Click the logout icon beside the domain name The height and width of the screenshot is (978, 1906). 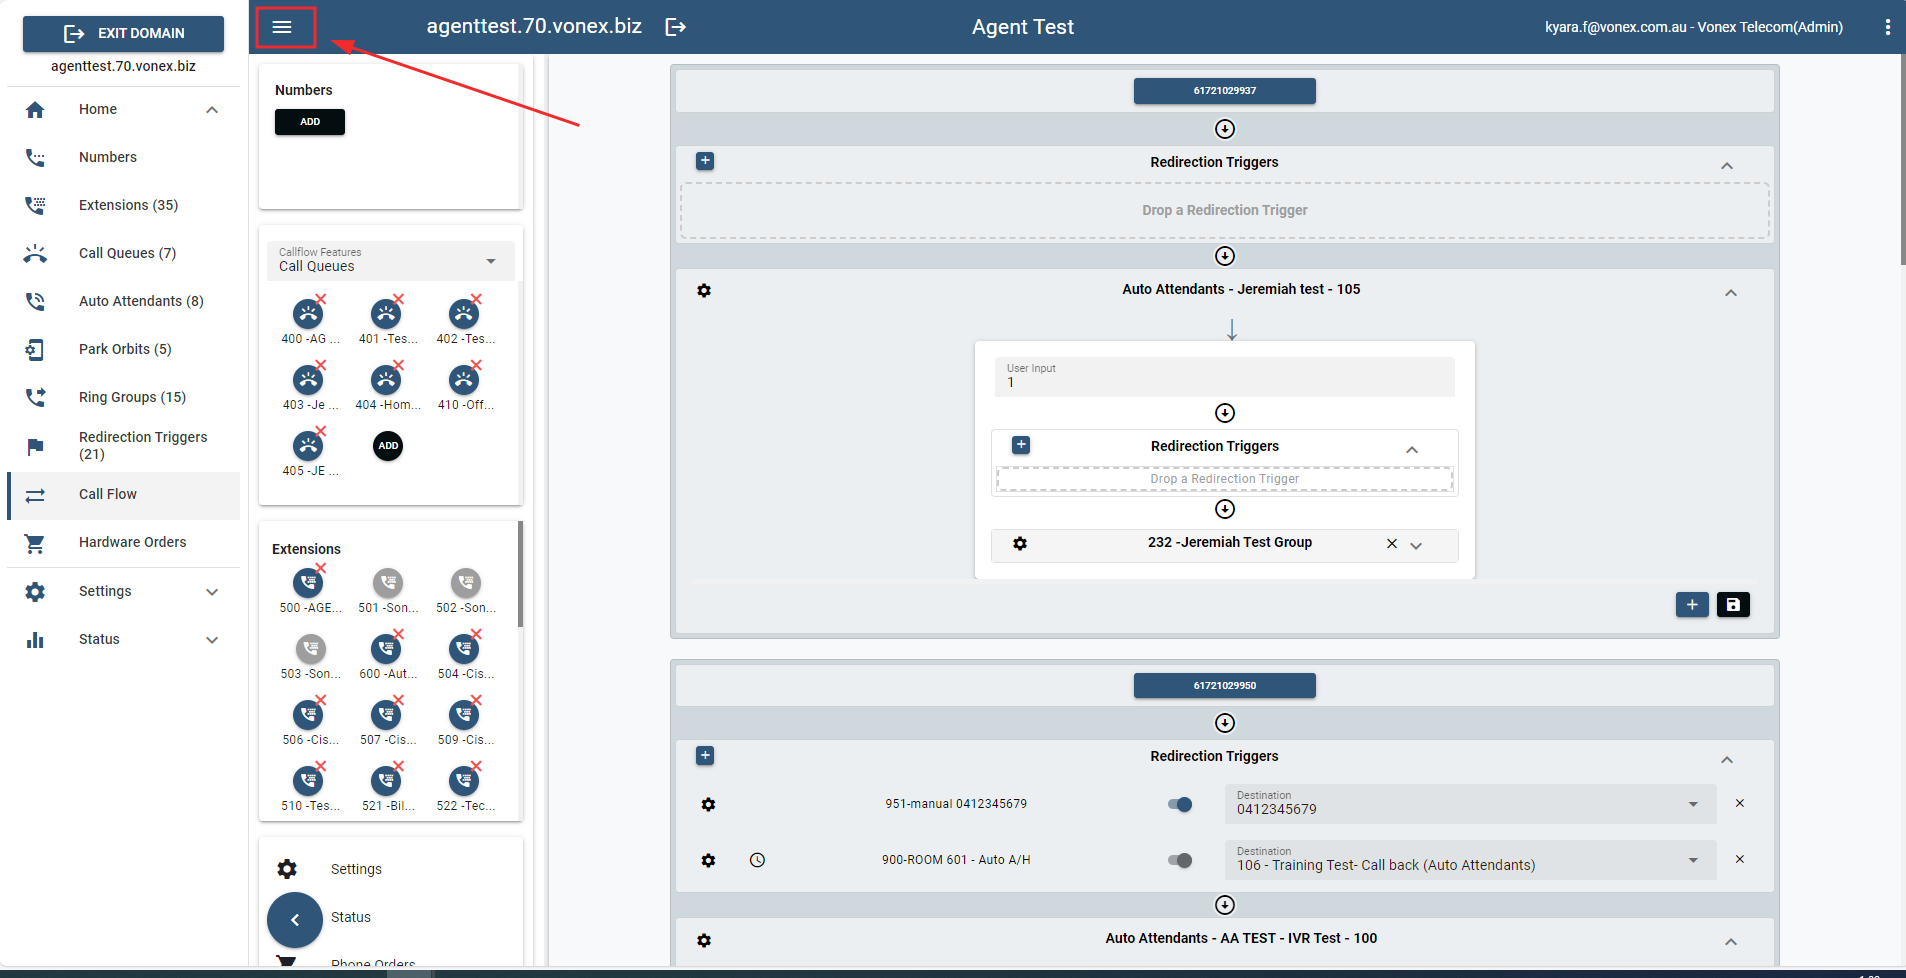675,27
